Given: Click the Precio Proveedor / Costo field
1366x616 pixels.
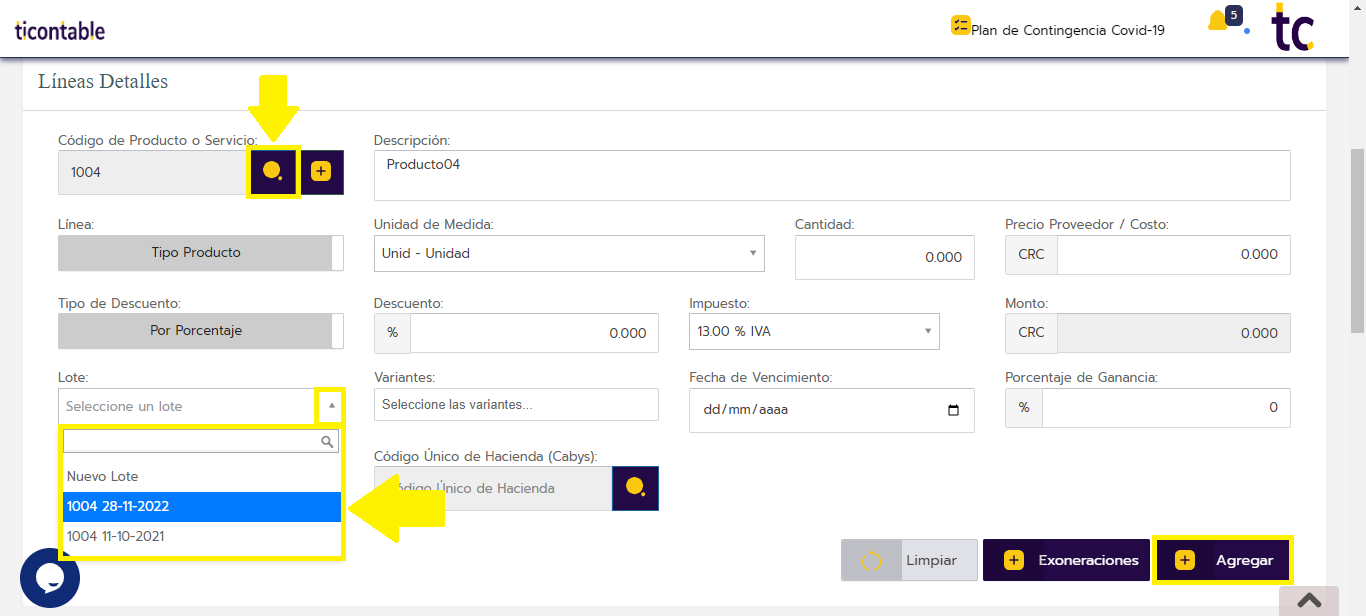Looking at the screenshot, I should 1174,255.
